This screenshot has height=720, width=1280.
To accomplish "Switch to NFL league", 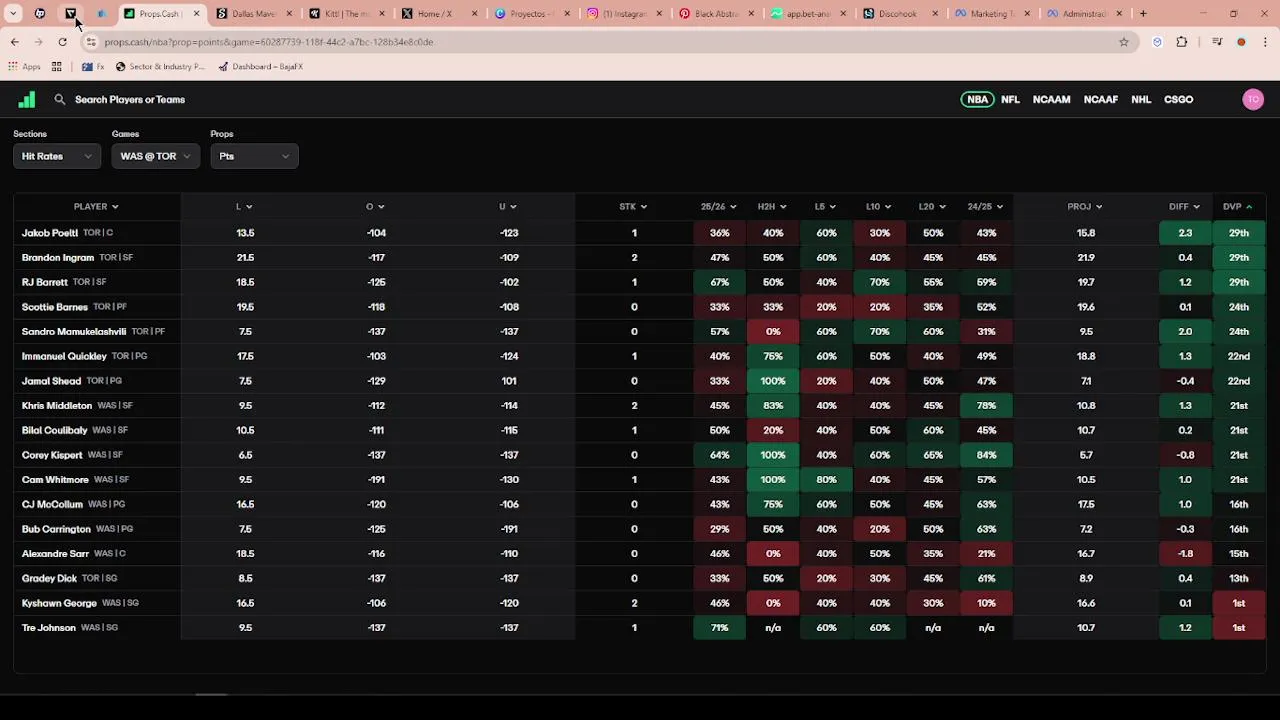I will coord(1010,99).
